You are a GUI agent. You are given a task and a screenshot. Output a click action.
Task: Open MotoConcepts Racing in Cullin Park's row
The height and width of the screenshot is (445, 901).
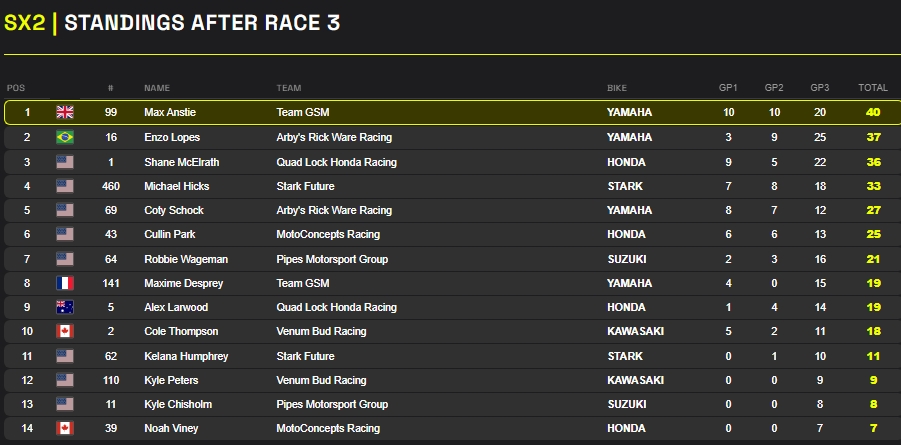point(328,235)
